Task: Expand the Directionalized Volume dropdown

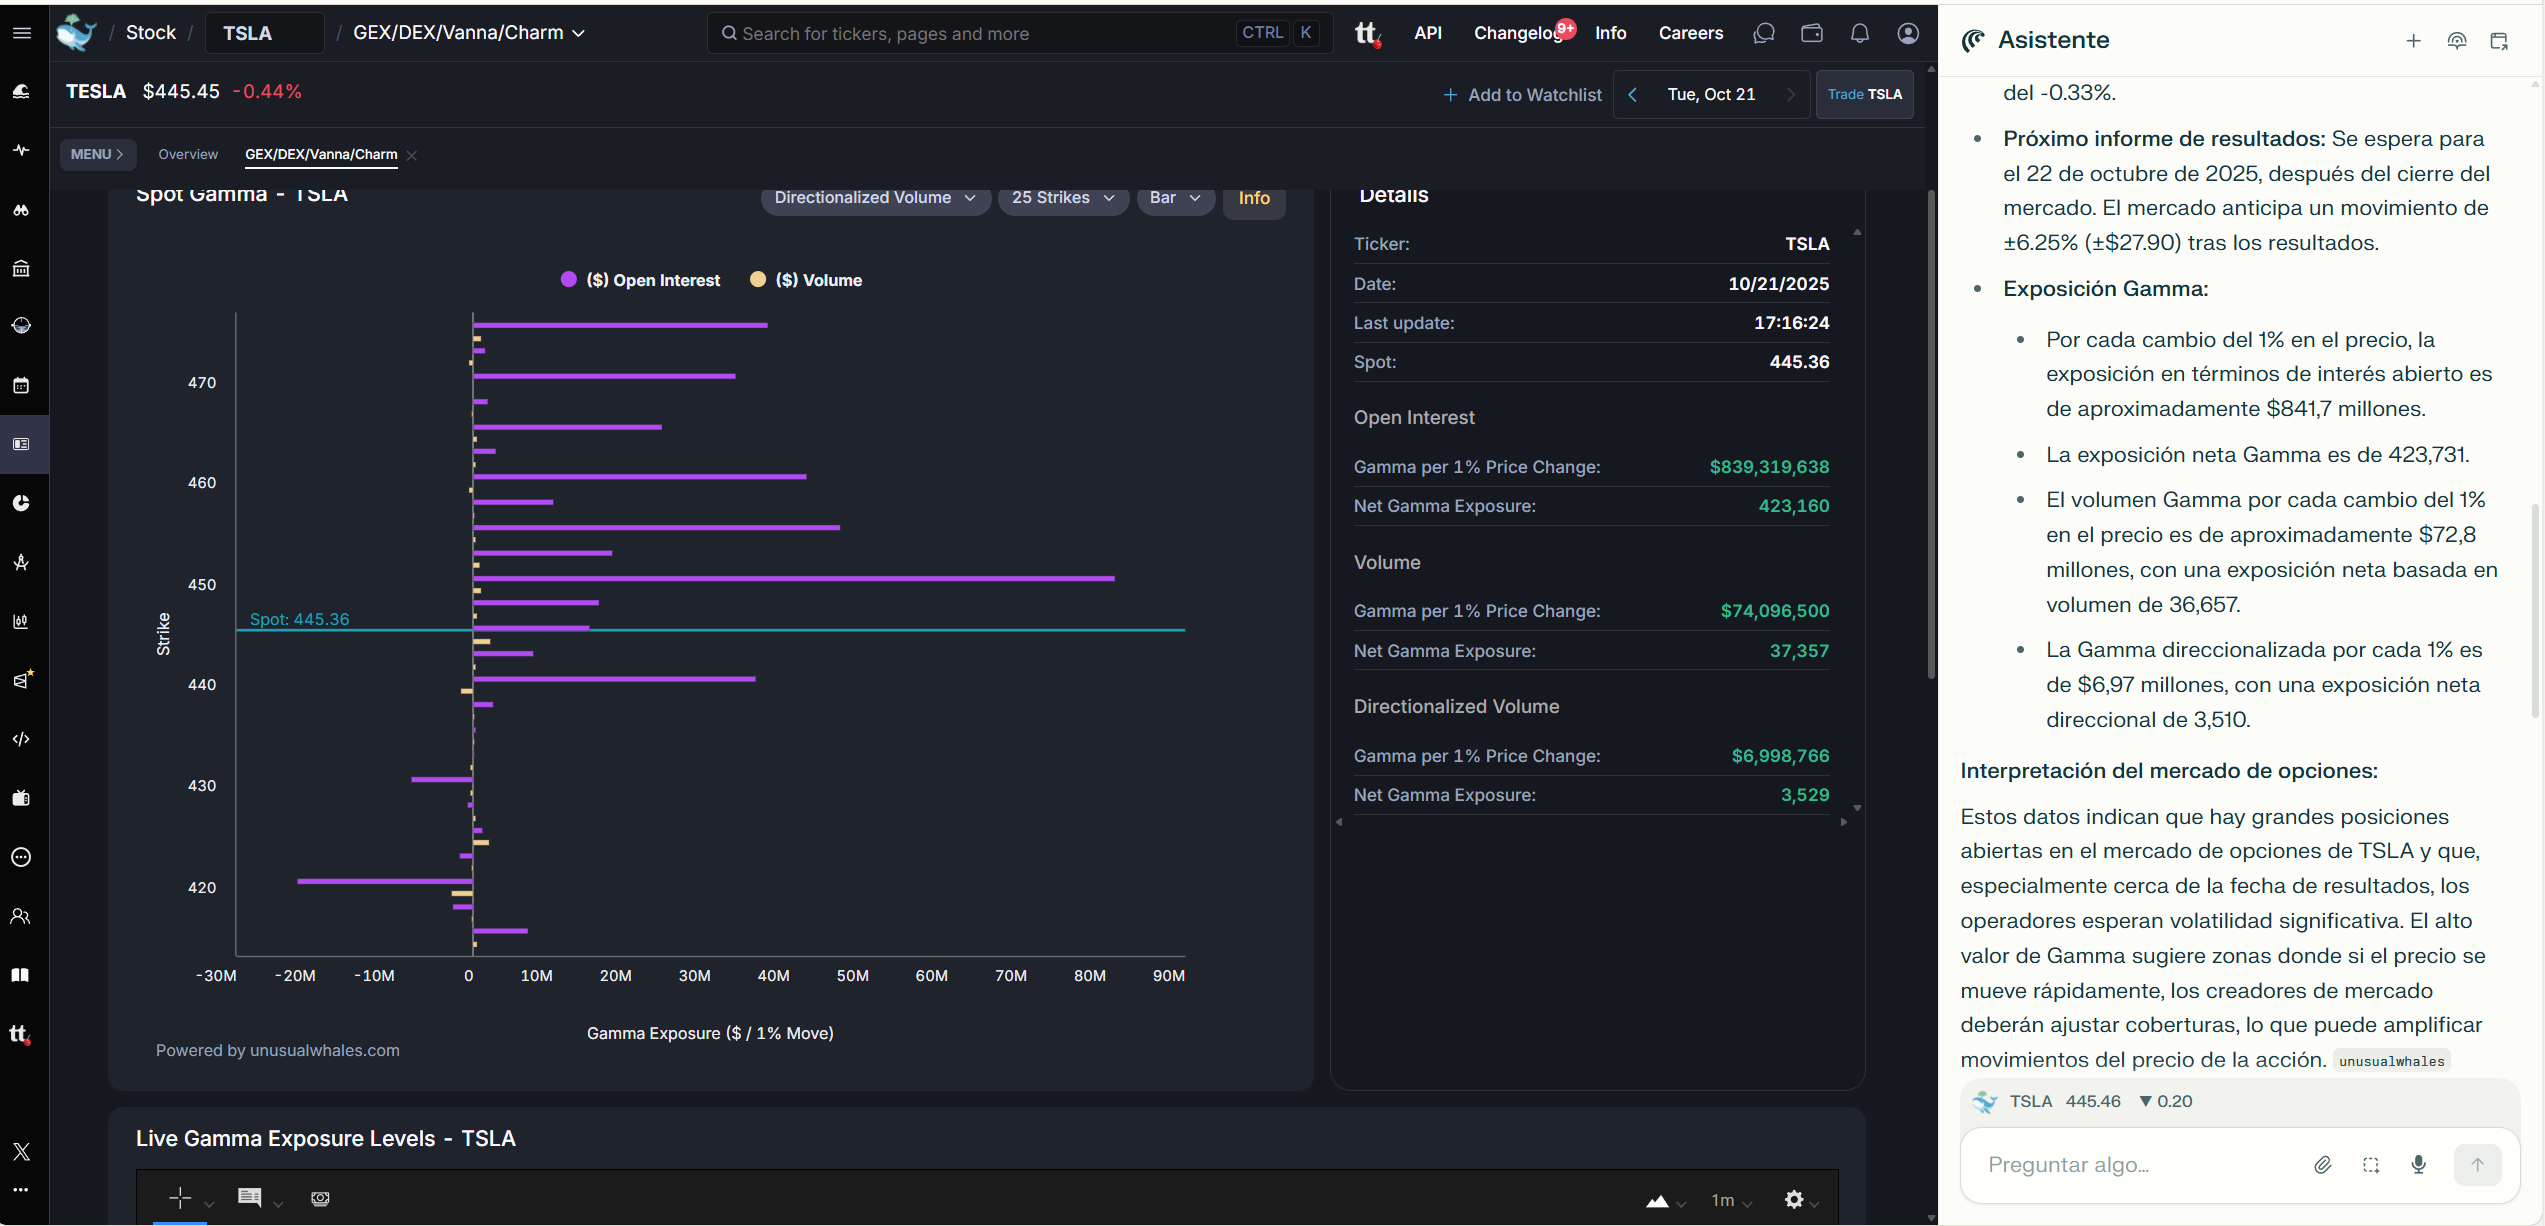Action: point(875,198)
